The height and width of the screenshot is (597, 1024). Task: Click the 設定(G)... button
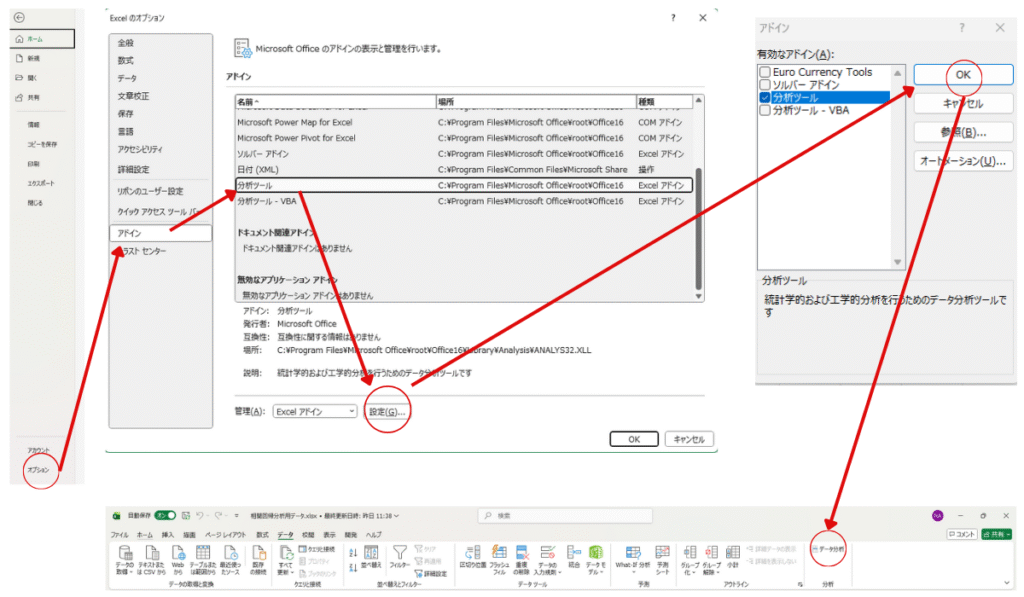coord(388,411)
